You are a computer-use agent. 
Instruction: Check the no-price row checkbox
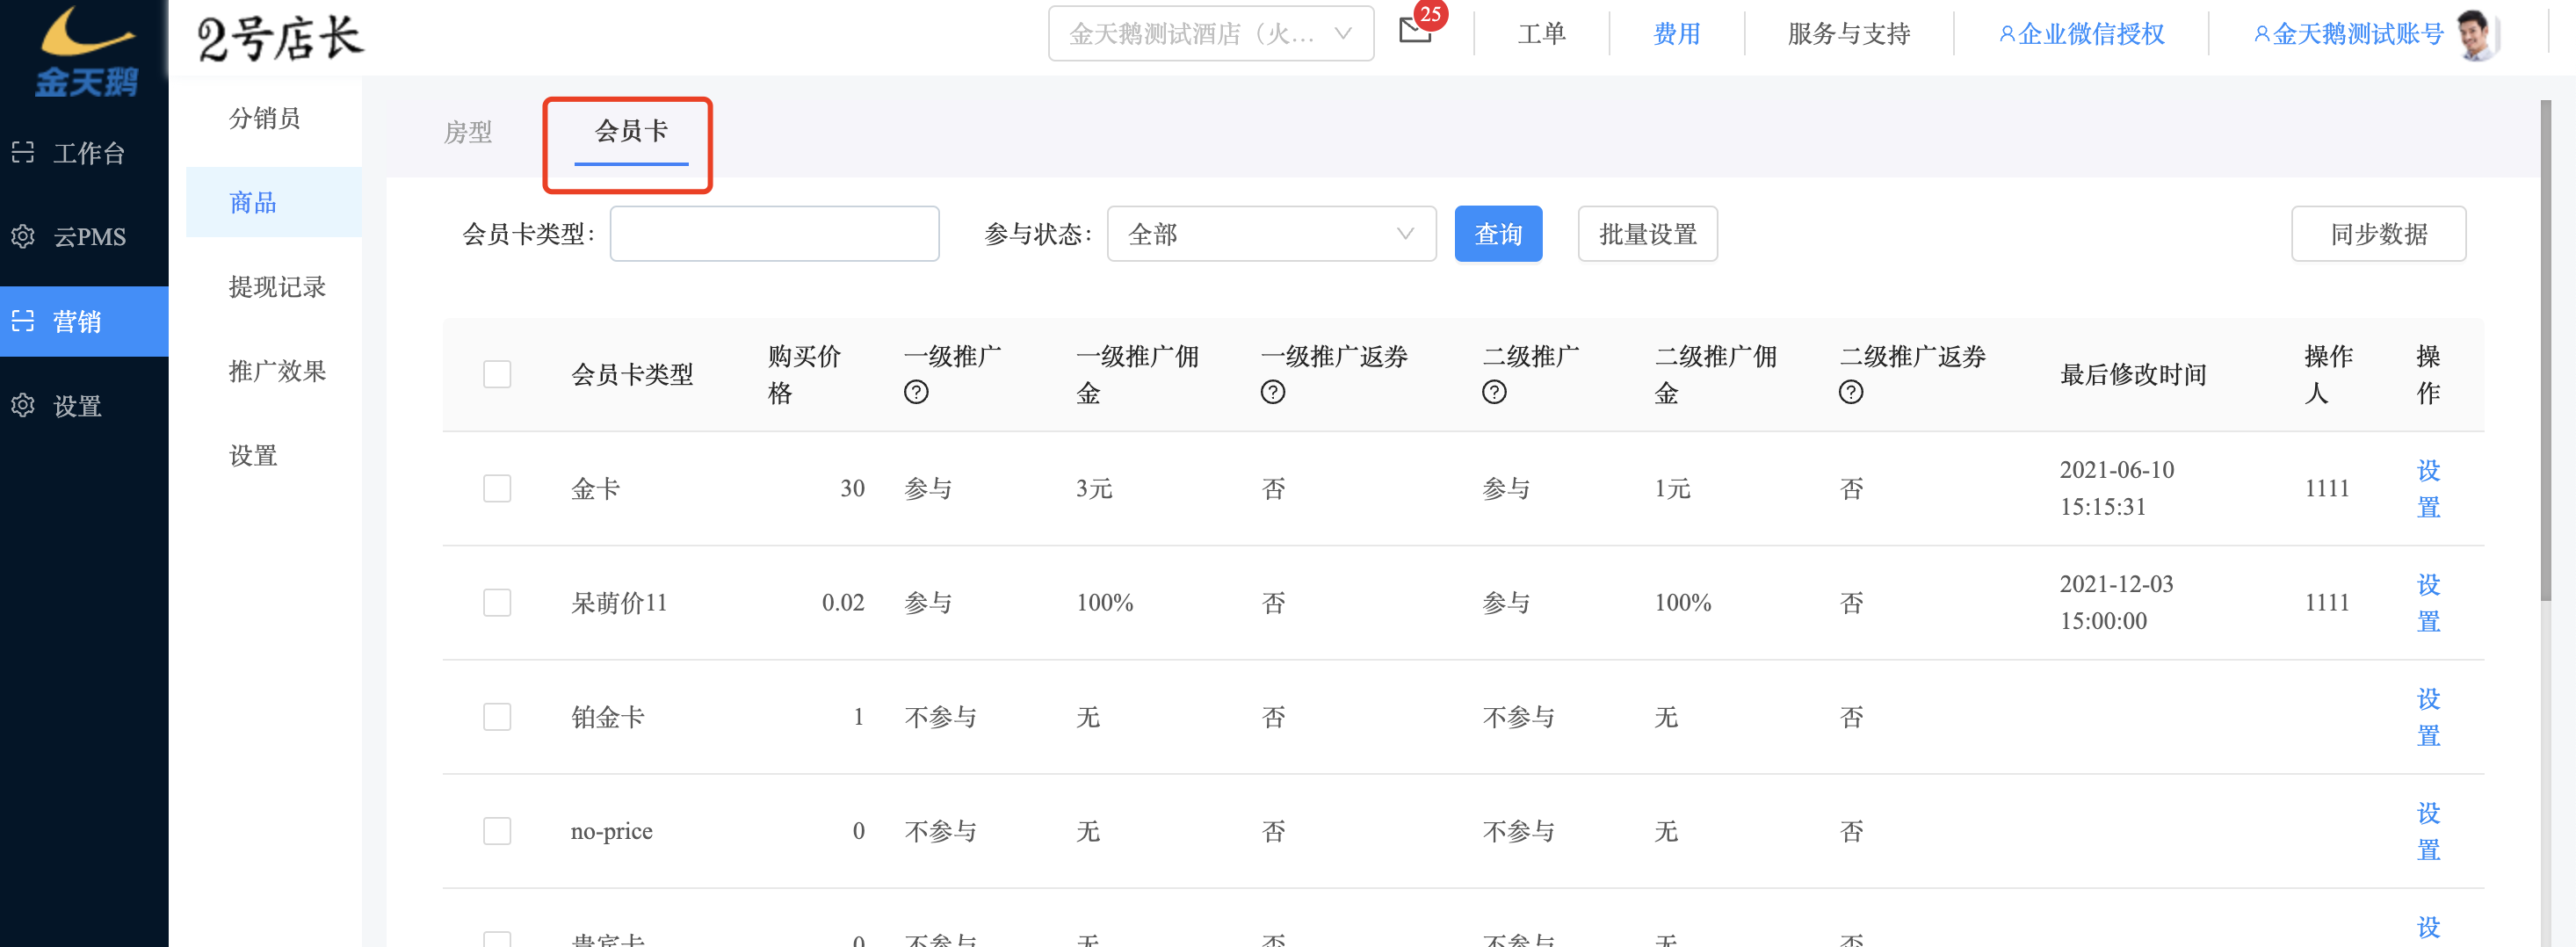click(497, 830)
